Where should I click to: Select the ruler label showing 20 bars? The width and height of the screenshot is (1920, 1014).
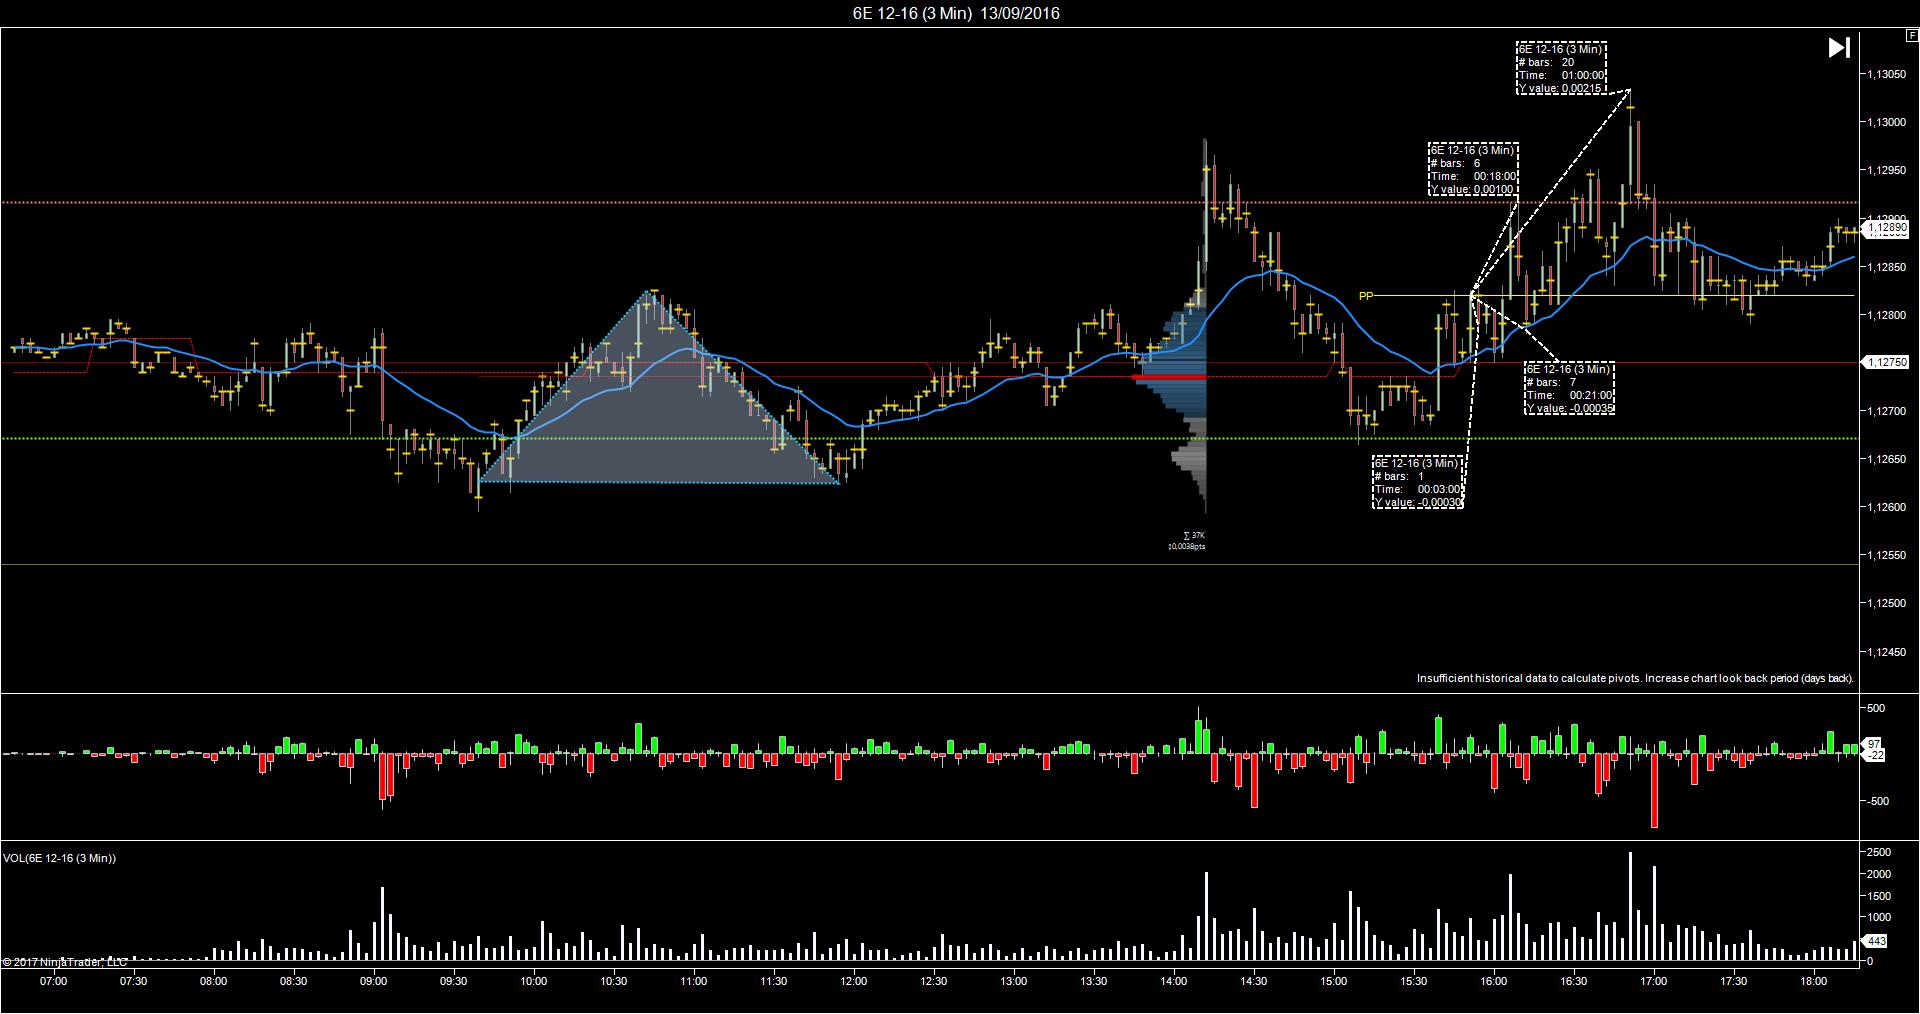1561,68
